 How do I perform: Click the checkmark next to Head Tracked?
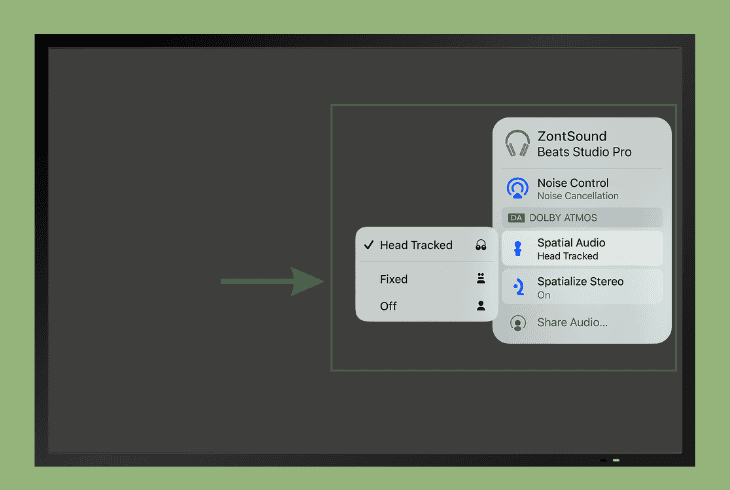[x=369, y=245]
